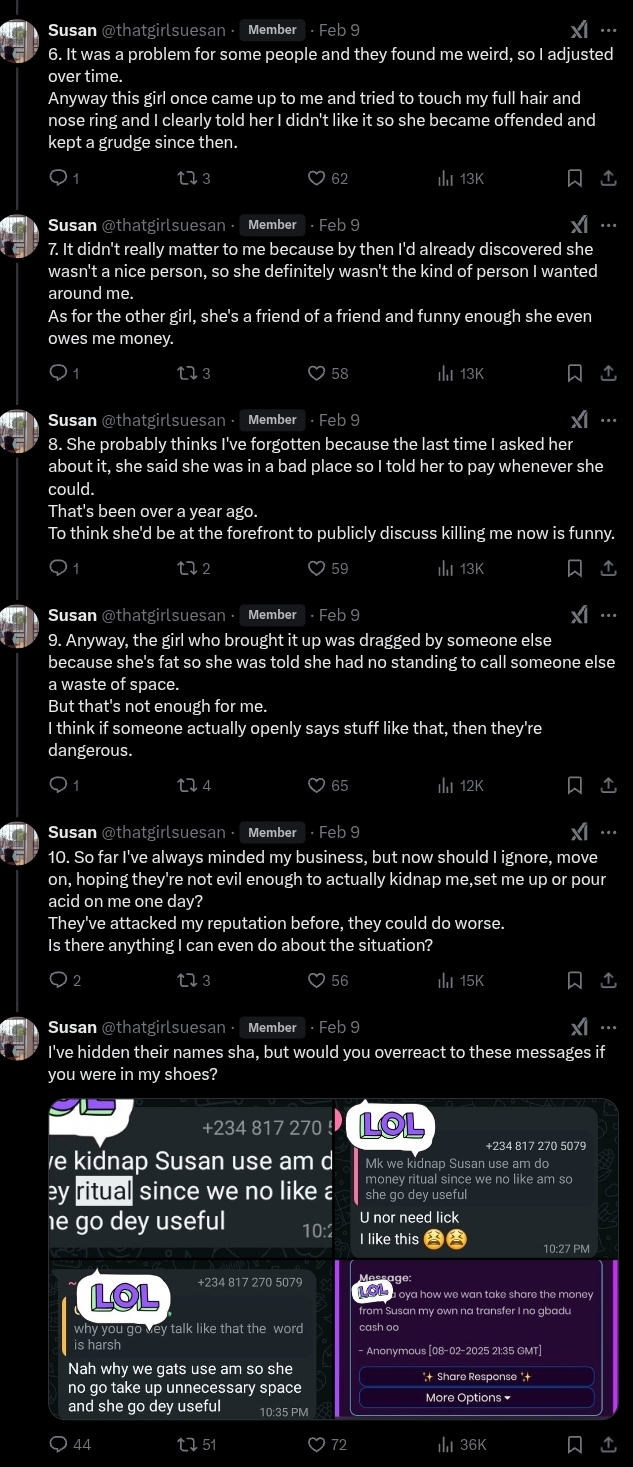Repost tweet 7 about owing money
The height and width of the screenshot is (1467, 633).
(x=186, y=373)
